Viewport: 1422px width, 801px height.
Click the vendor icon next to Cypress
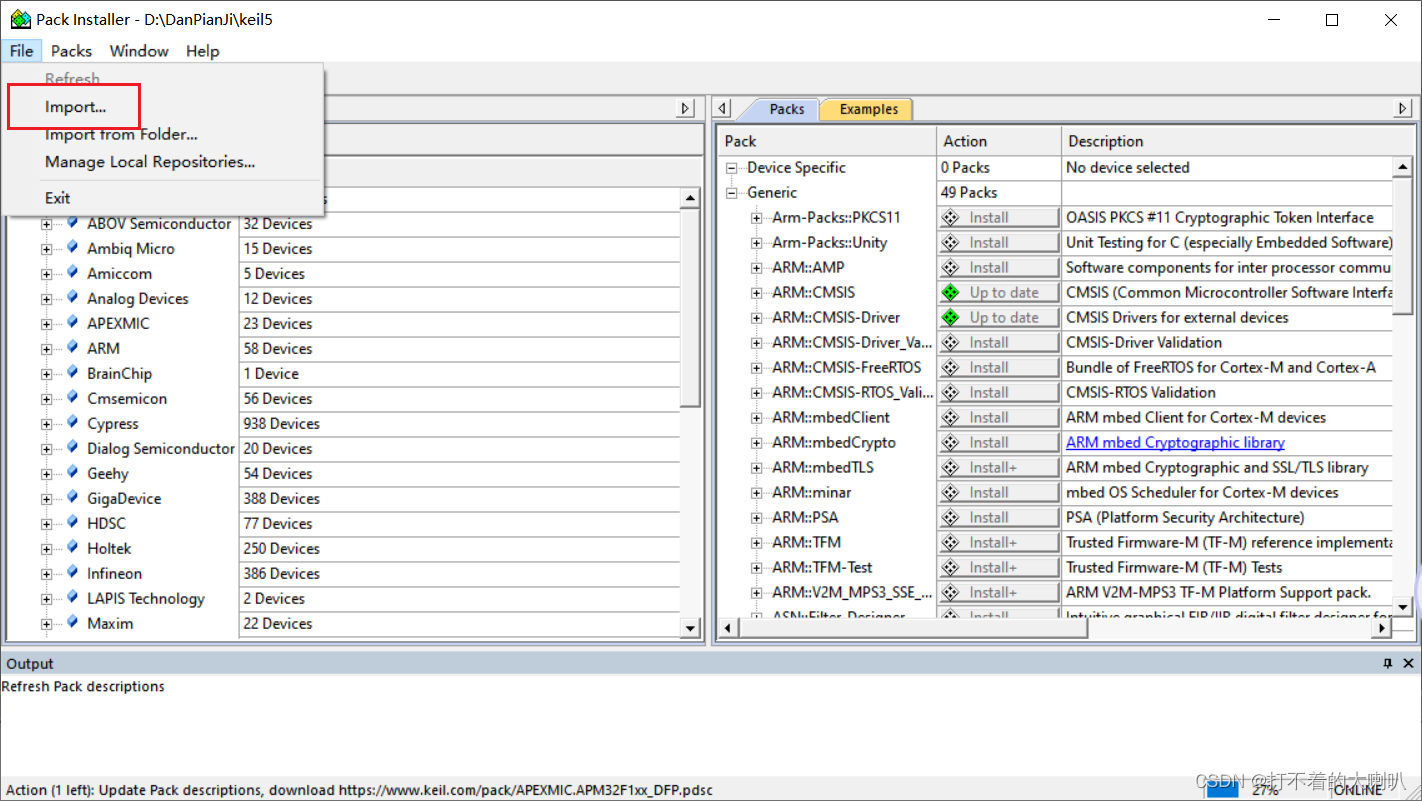72,423
